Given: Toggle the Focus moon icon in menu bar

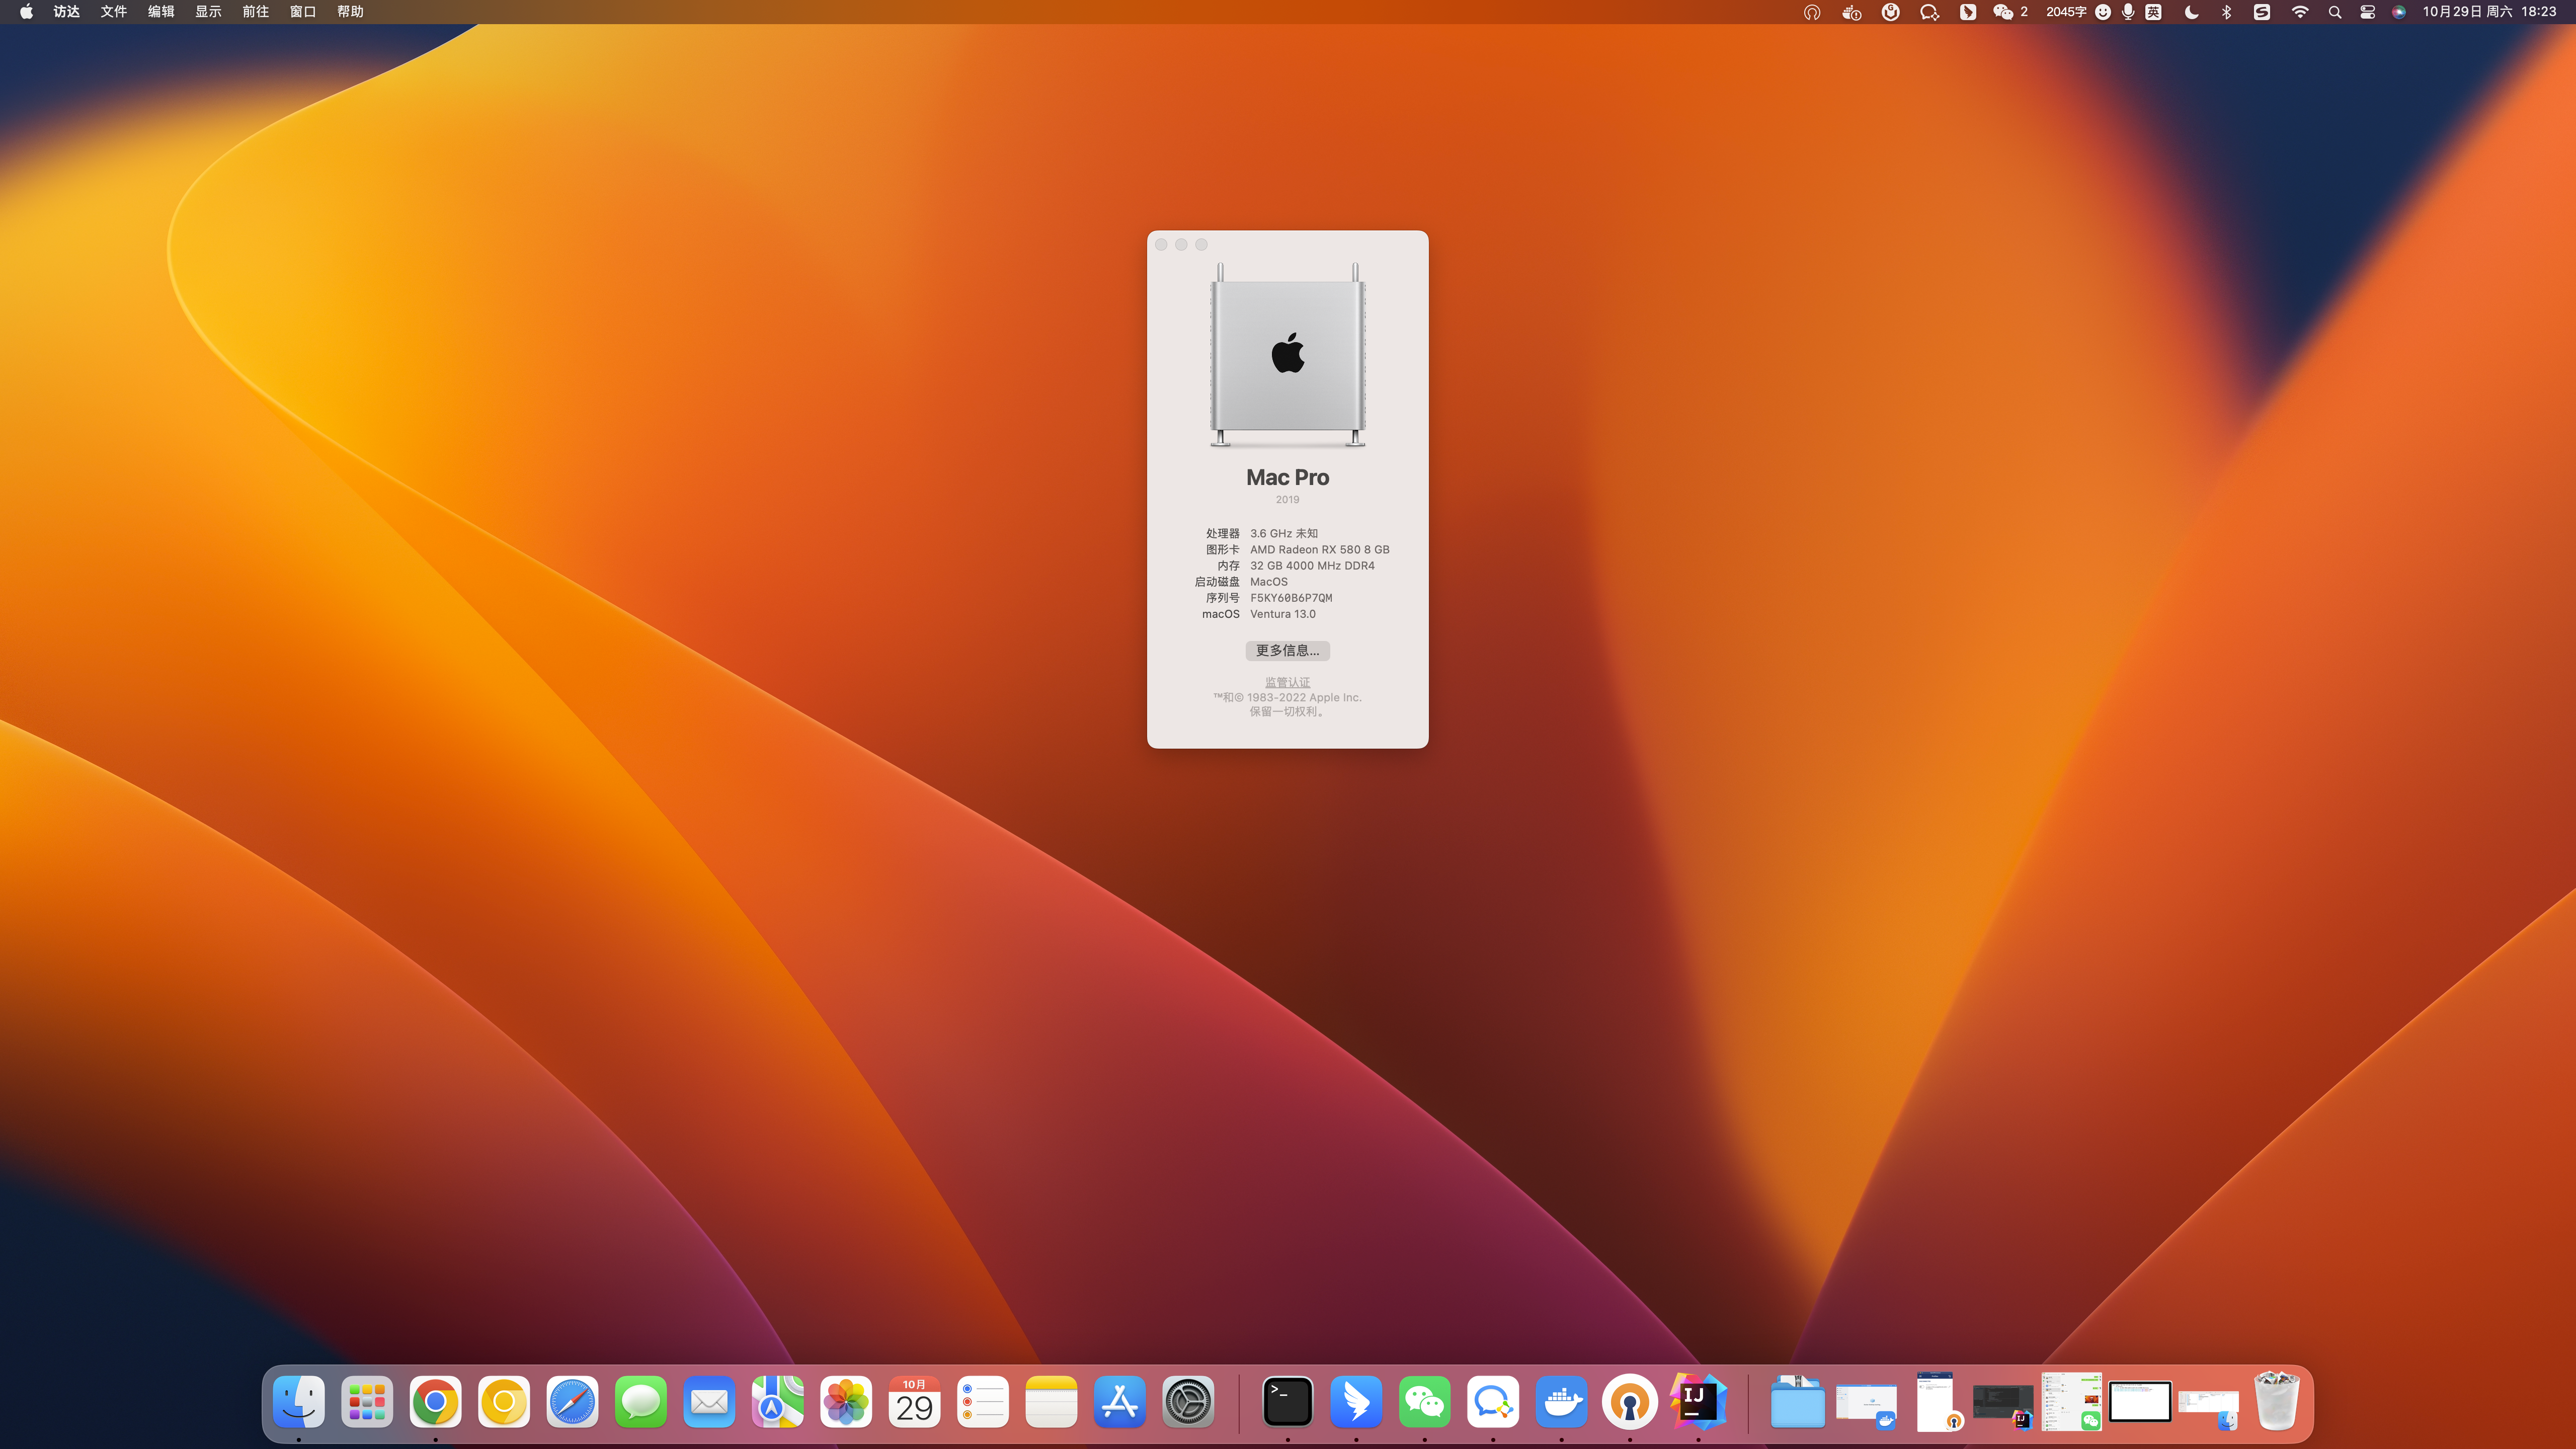Looking at the screenshot, I should 2191,12.
